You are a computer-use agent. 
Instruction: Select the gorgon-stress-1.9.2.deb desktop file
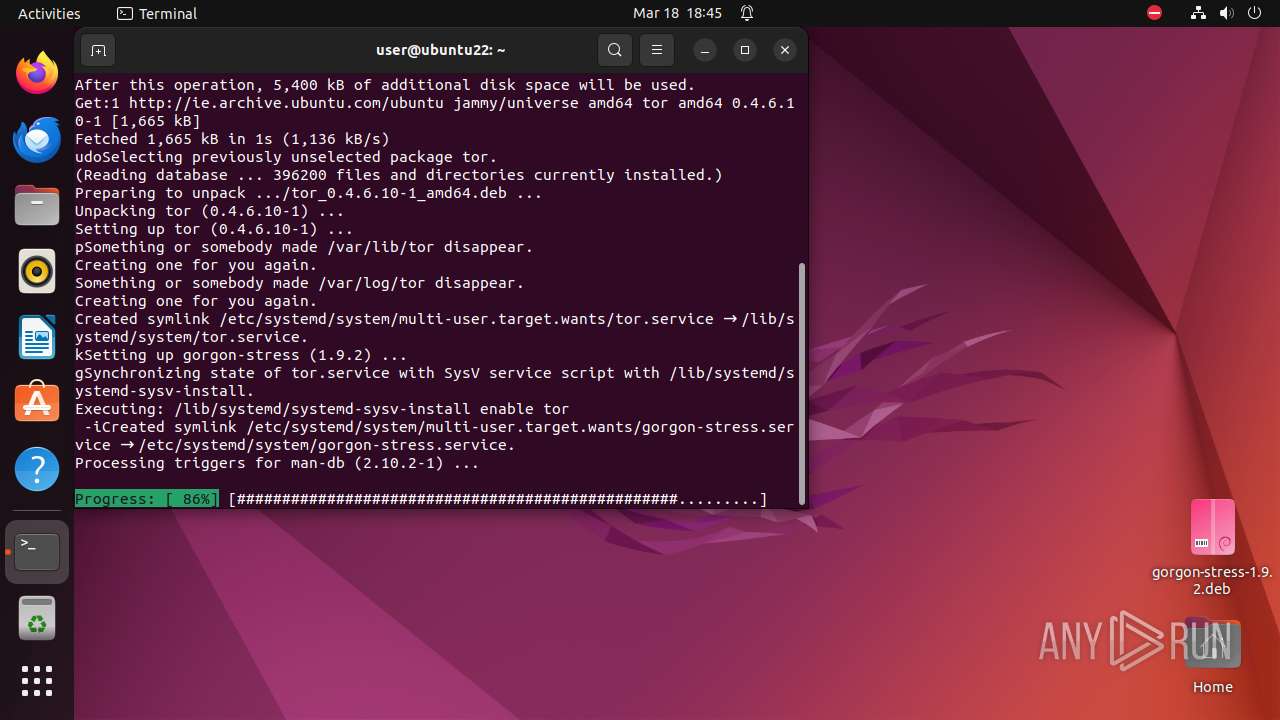click(x=1212, y=547)
